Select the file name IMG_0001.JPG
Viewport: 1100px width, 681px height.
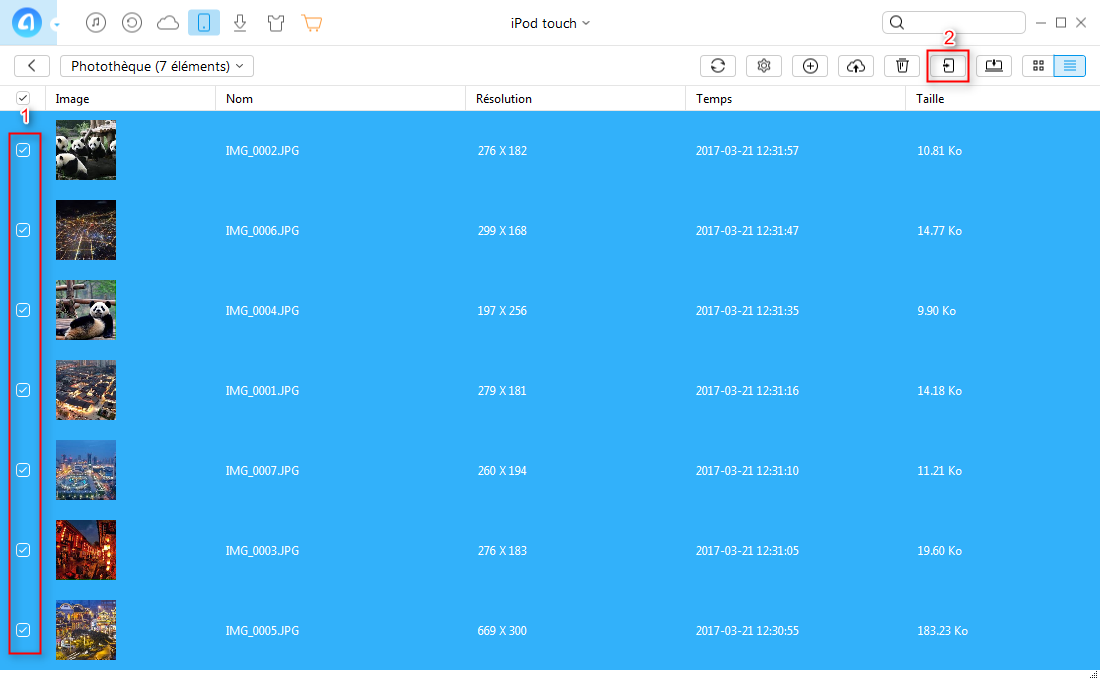[262, 391]
